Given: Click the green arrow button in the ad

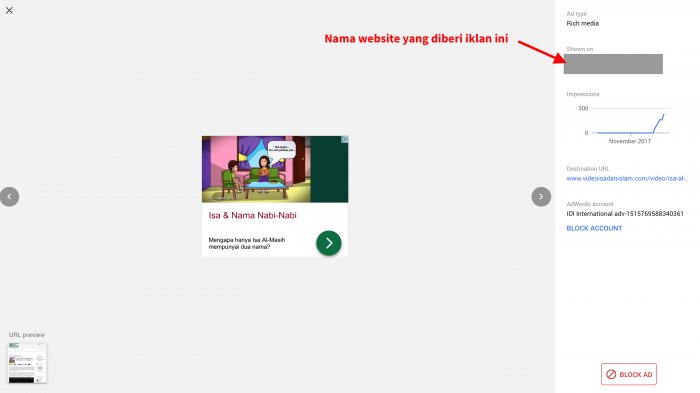Looking at the screenshot, I should click(x=329, y=243).
